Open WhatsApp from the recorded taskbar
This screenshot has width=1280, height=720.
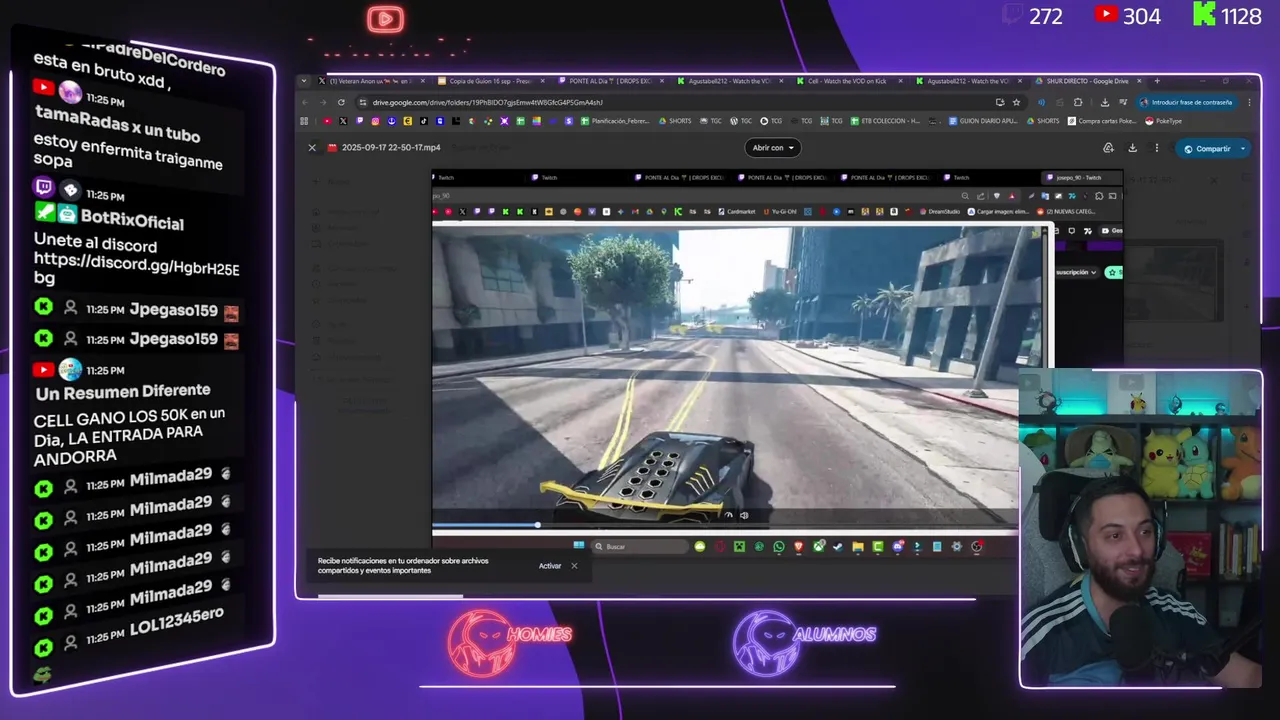tap(779, 546)
